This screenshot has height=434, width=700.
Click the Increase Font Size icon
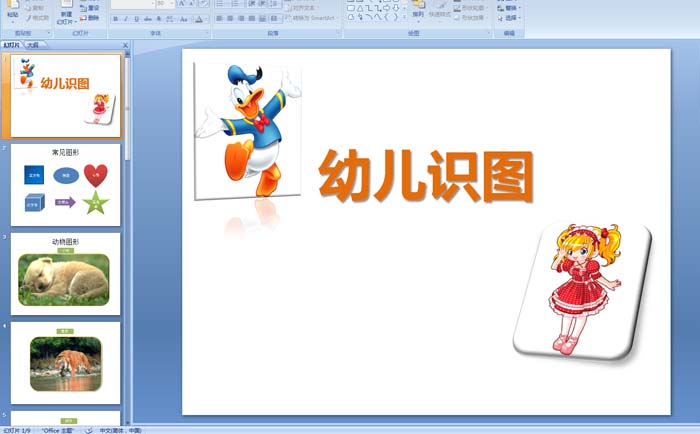pyautogui.click(x=182, y=4)
